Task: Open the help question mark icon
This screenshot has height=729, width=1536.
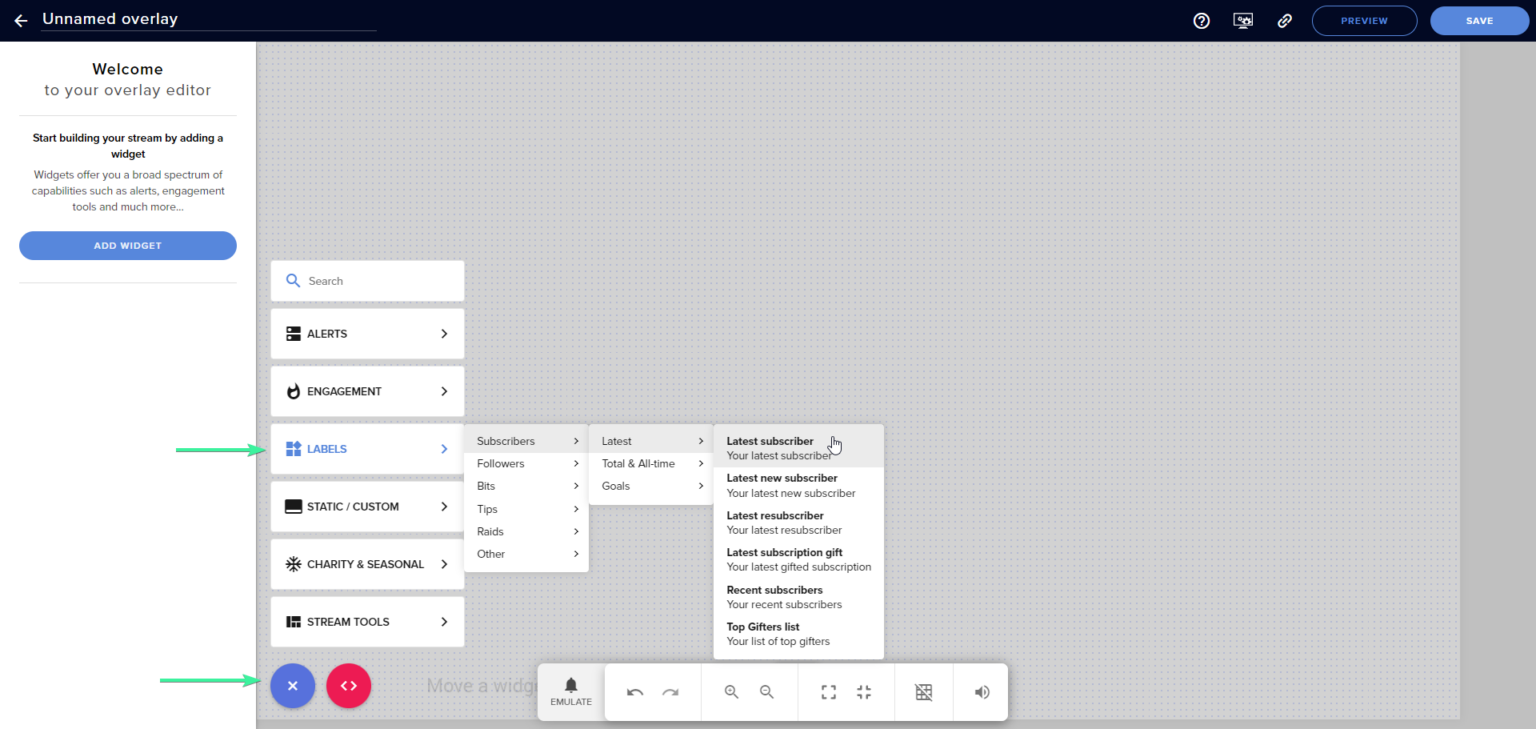Action: point(1201,20)
